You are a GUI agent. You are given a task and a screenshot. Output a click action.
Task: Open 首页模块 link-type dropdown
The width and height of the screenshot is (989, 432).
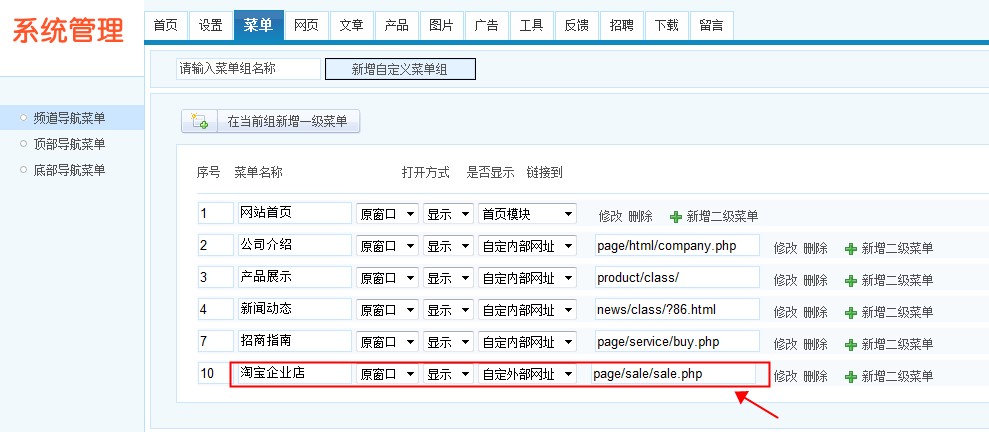click(x=527, y=214)
